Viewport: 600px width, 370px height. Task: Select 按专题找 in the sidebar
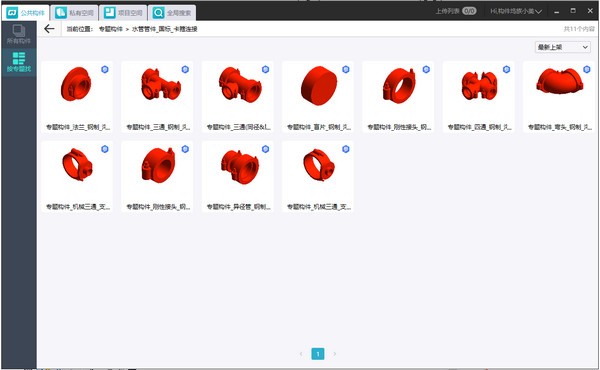point(19,62)
